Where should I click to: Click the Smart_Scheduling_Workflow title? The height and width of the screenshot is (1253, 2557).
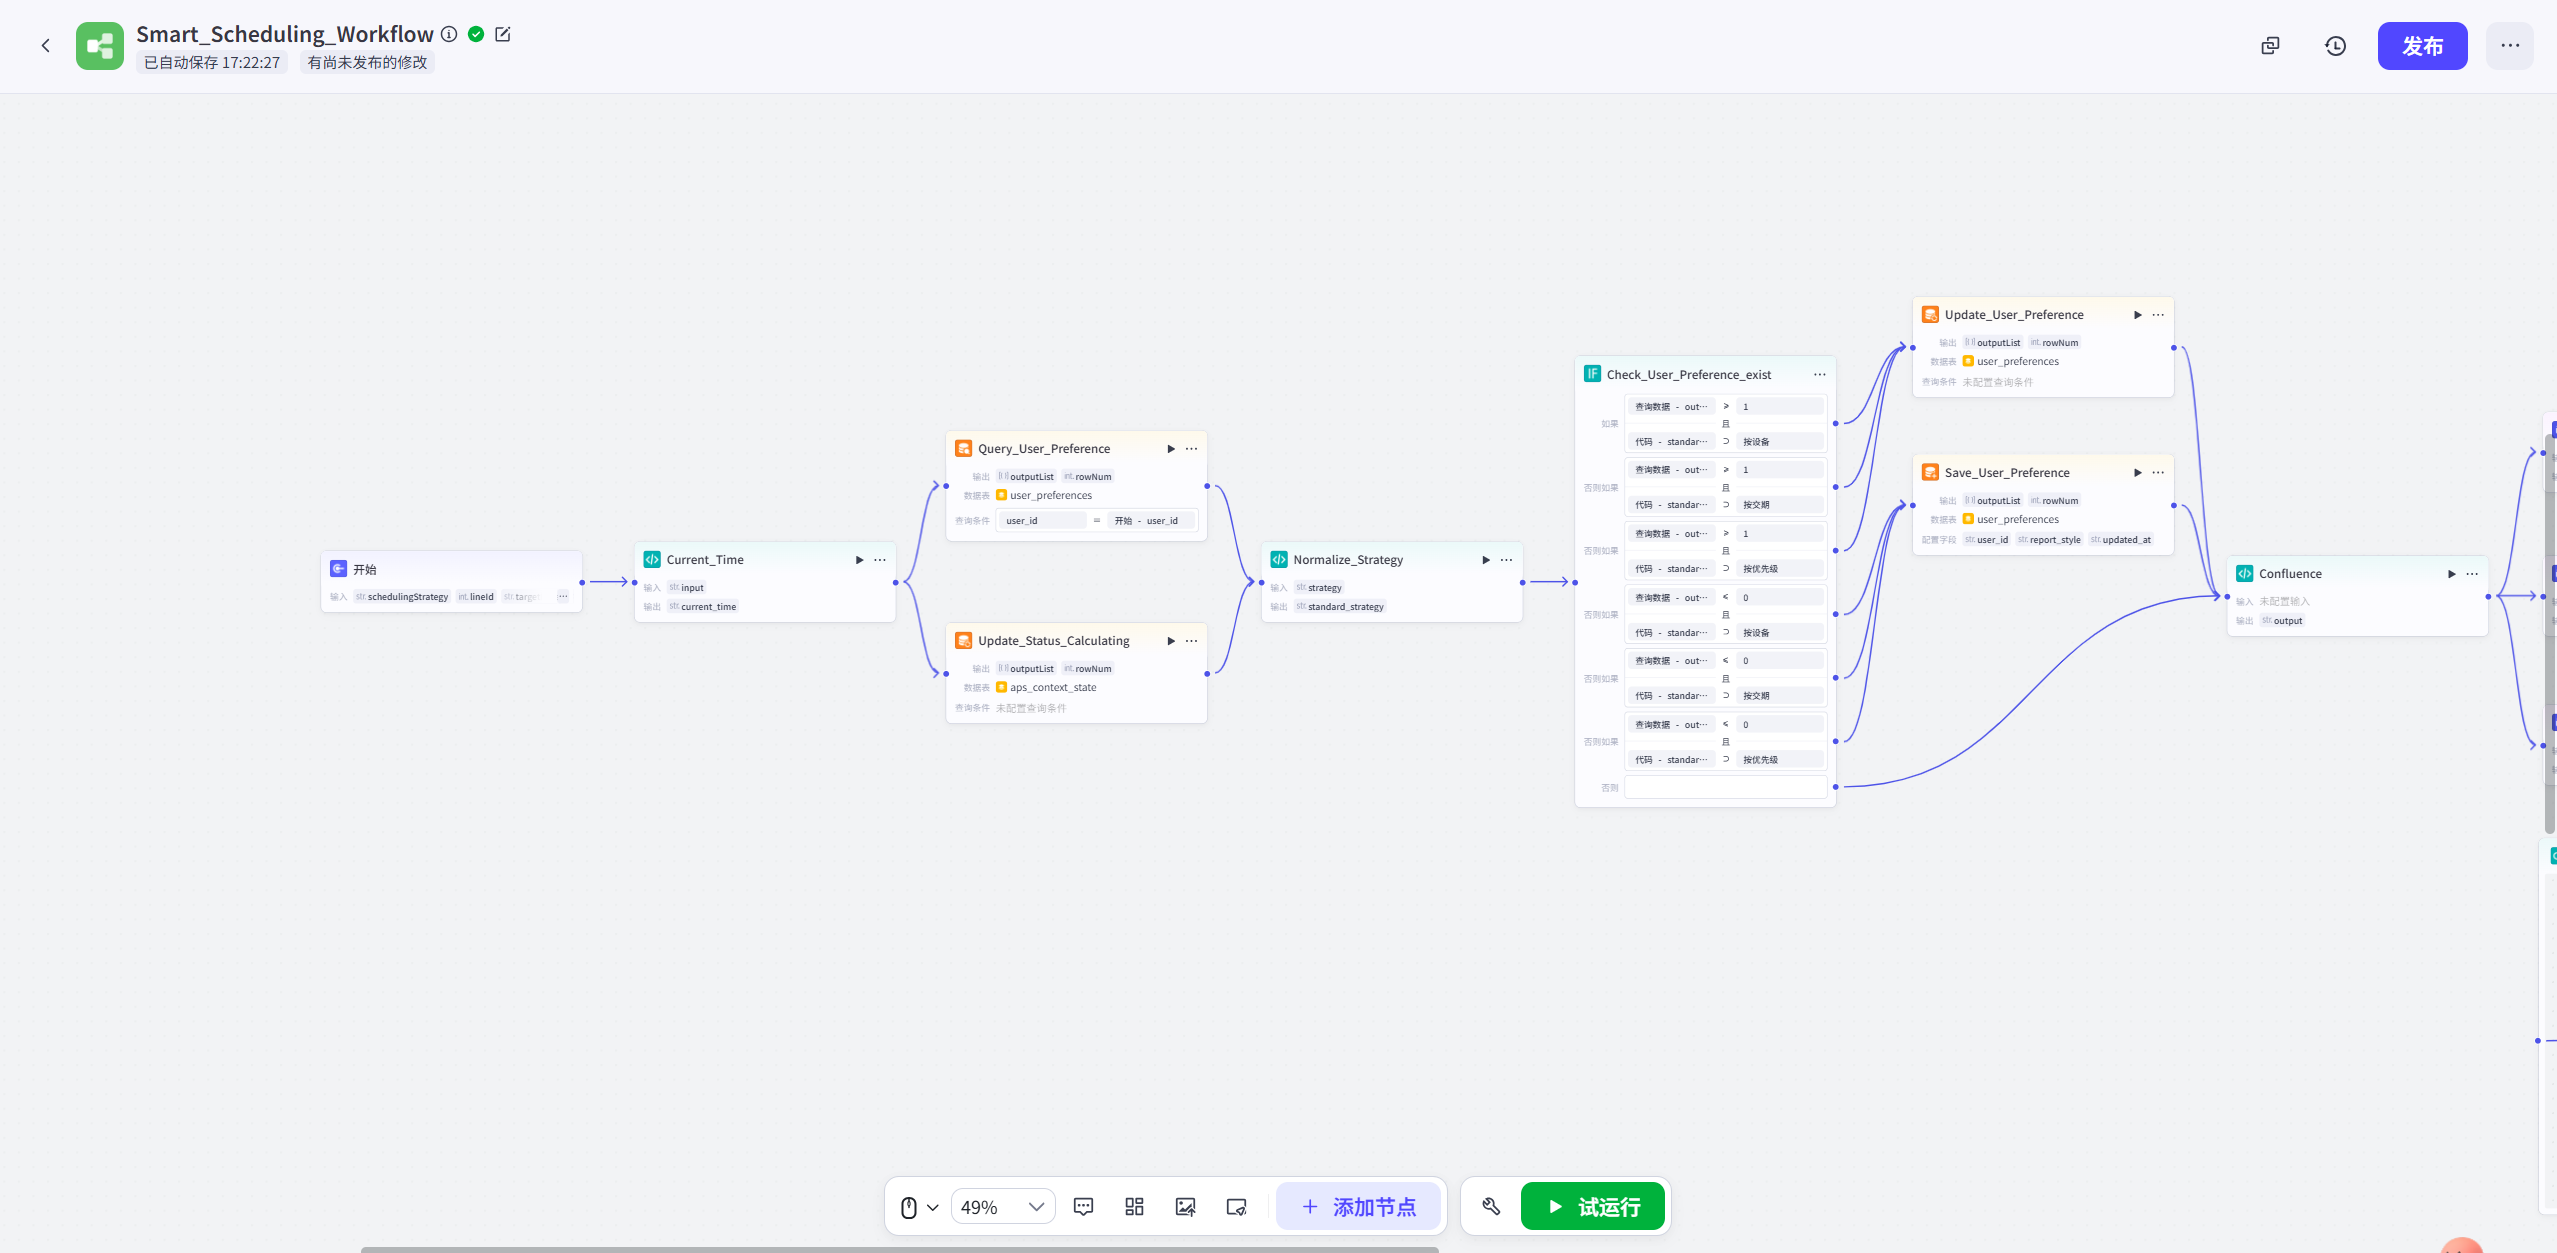tap(285, 34)
